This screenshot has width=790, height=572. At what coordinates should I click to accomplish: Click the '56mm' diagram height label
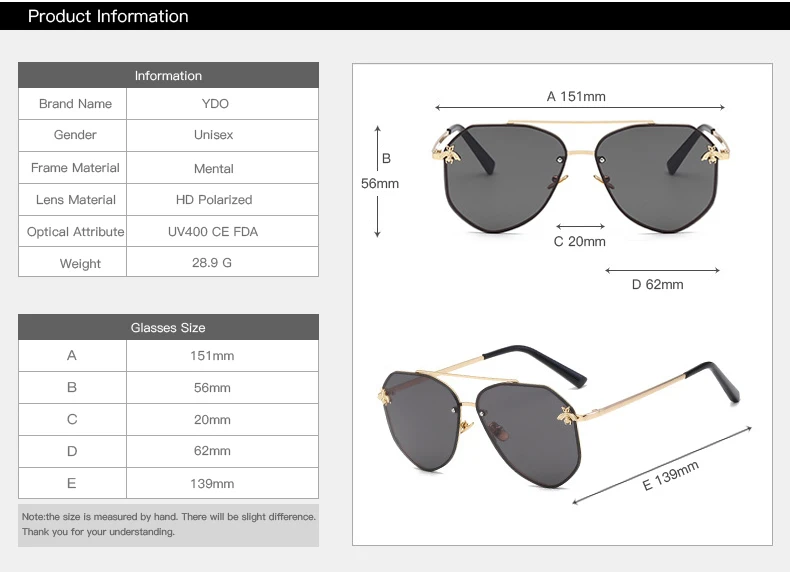pyautogui.click(x=380, y=183)
